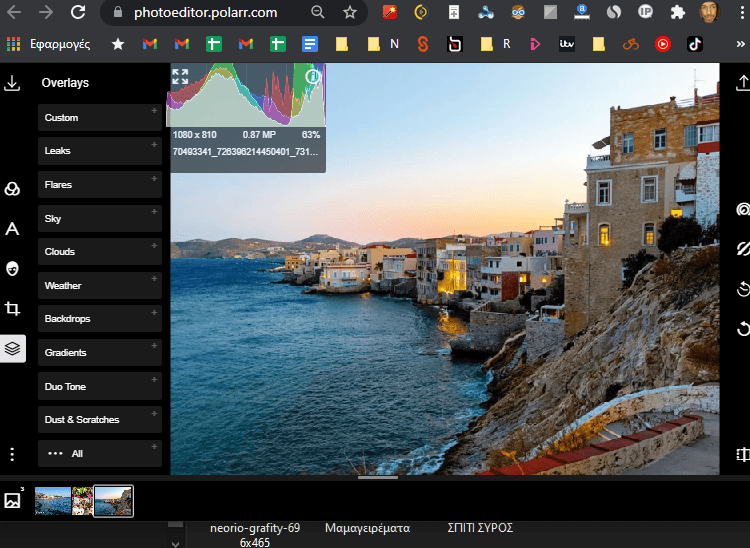750x548 pixels.
Task: Select the crop tool
Action: (x=13, y=309)
